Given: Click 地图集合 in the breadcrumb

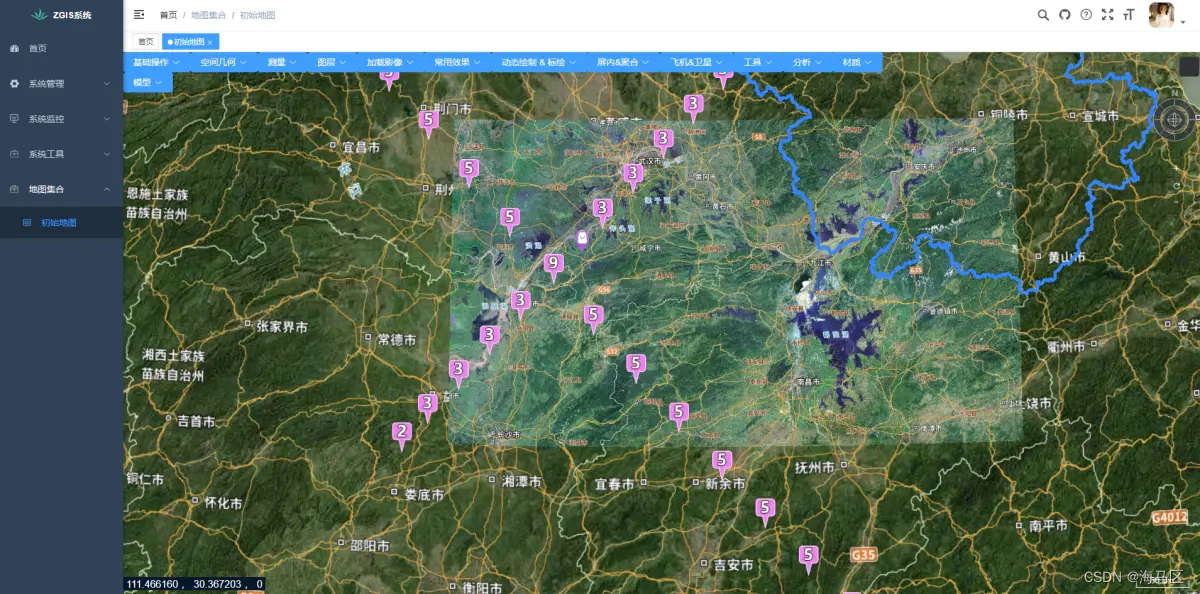Looking at the screenshot, I should (208, 15).
